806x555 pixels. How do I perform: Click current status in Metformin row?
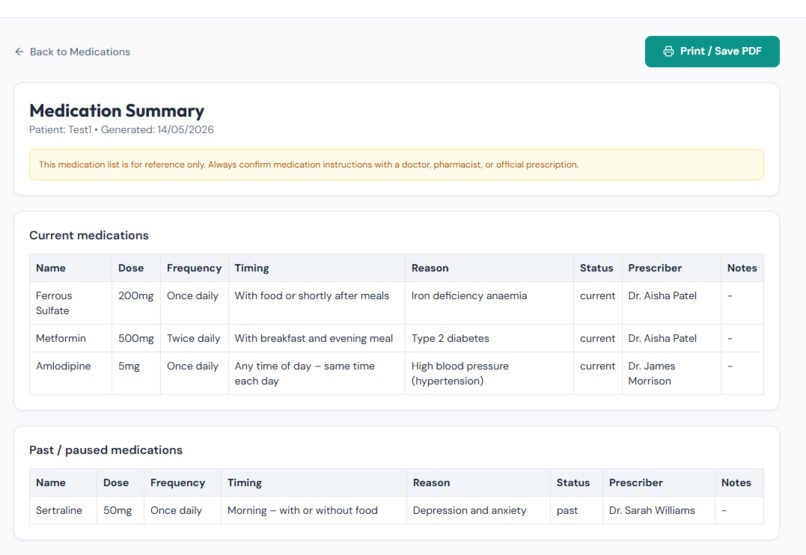(x=598, y=338)
